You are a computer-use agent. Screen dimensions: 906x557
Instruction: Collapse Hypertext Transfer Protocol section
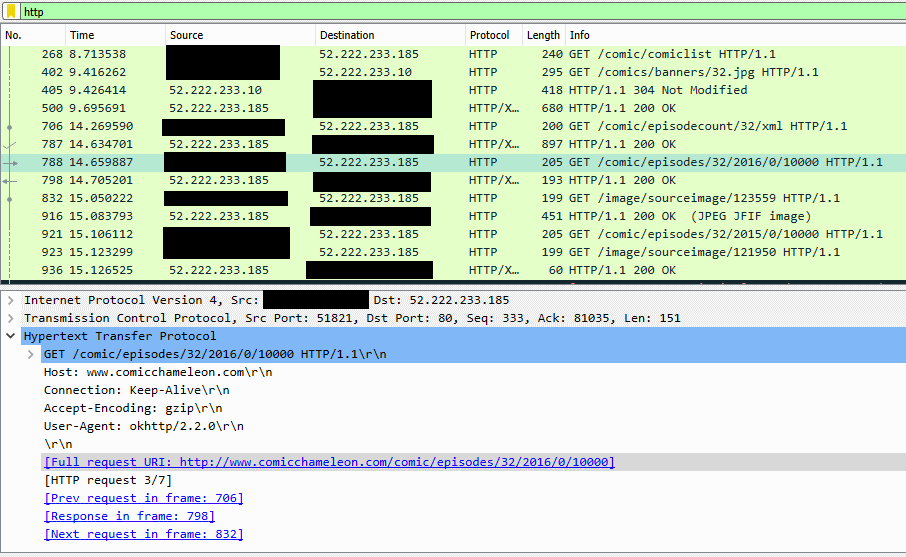pos(10,336)
